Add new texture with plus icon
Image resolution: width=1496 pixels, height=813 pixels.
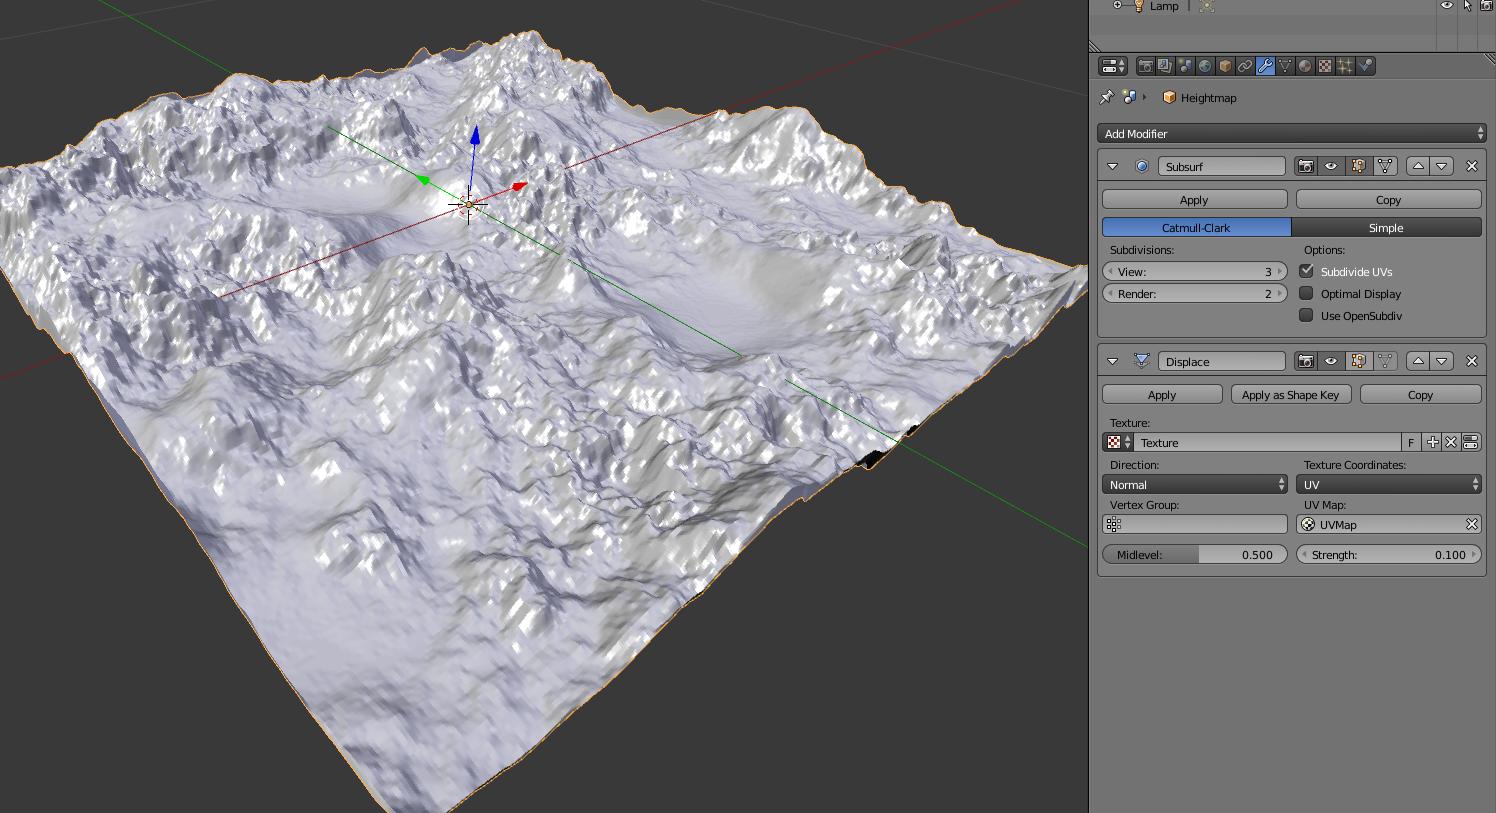1432,442
